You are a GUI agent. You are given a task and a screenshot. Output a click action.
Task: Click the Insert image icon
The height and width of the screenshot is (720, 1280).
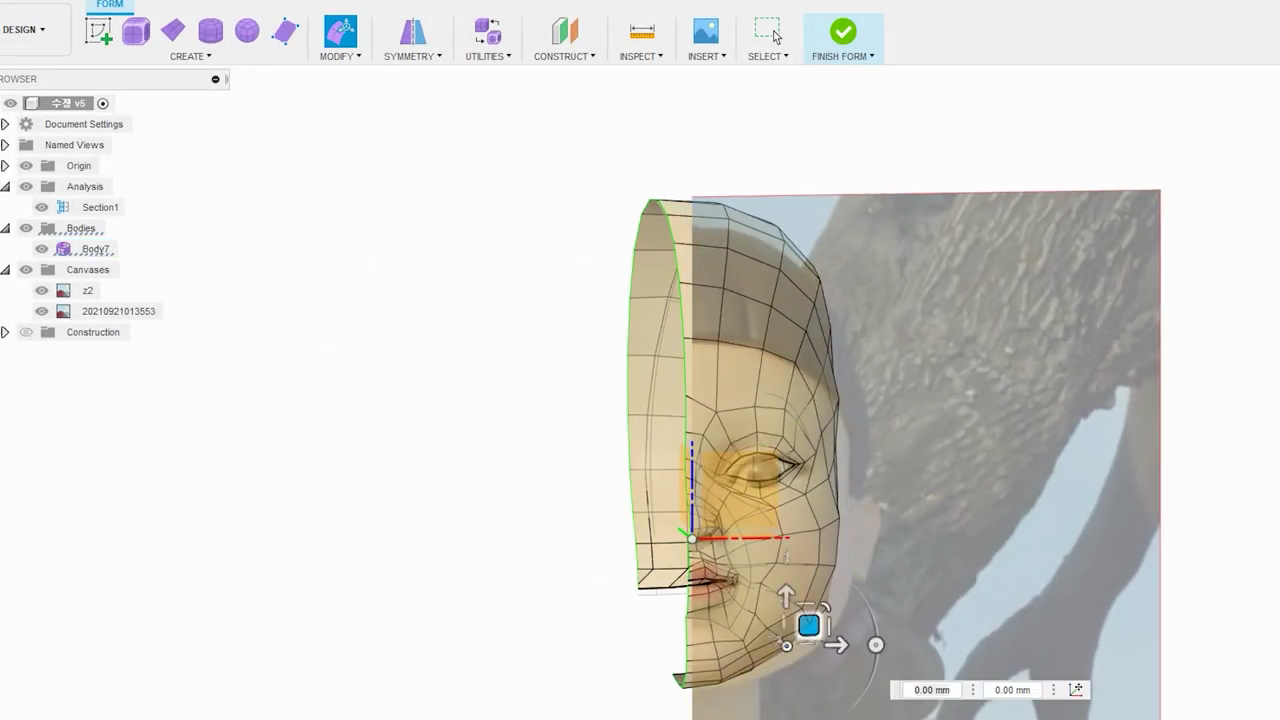[706, 31]
